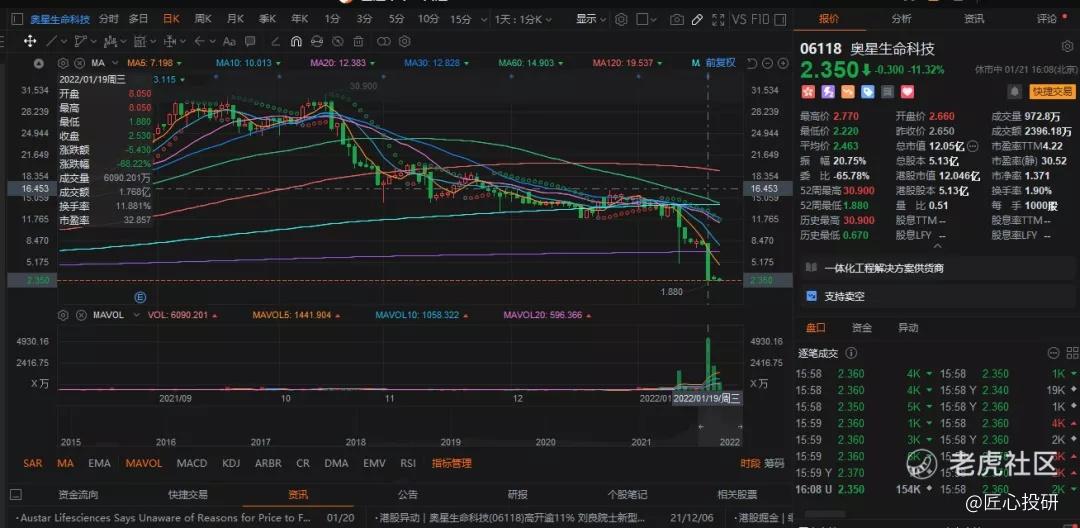Viewport: 1080px width, 528px height.
Task: Open chart settings gear in top toolbar
Action: pyautogui.click(x=621, y=19)
